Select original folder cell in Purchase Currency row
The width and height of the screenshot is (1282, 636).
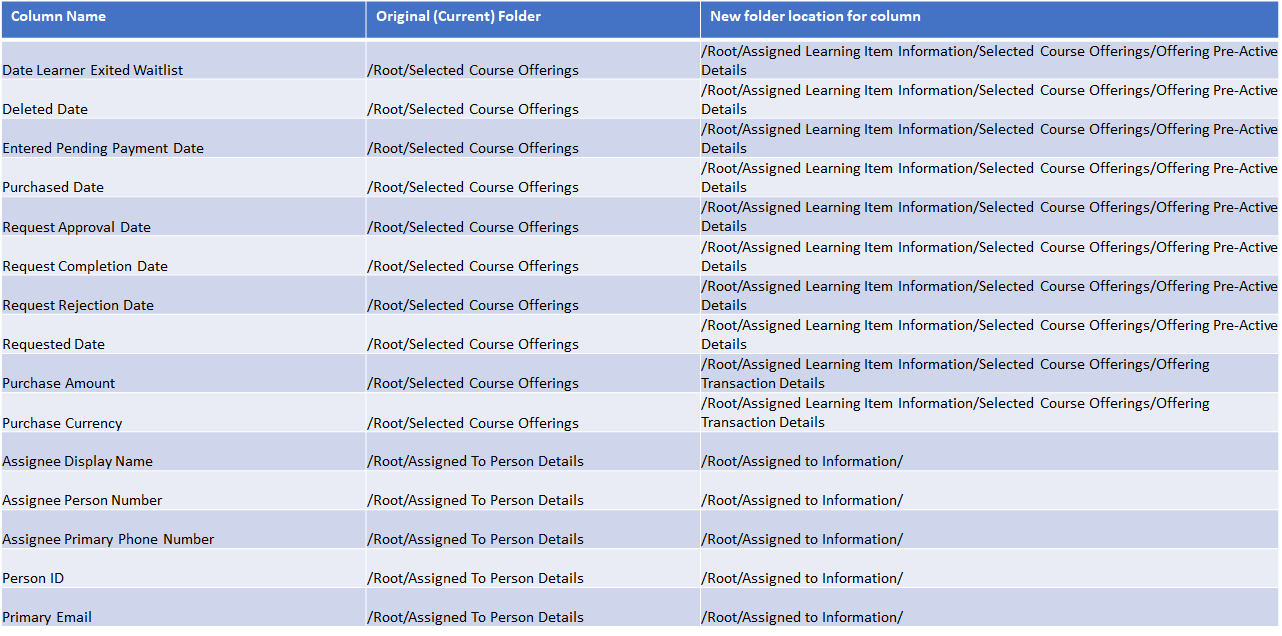click(x=533, y=412)
